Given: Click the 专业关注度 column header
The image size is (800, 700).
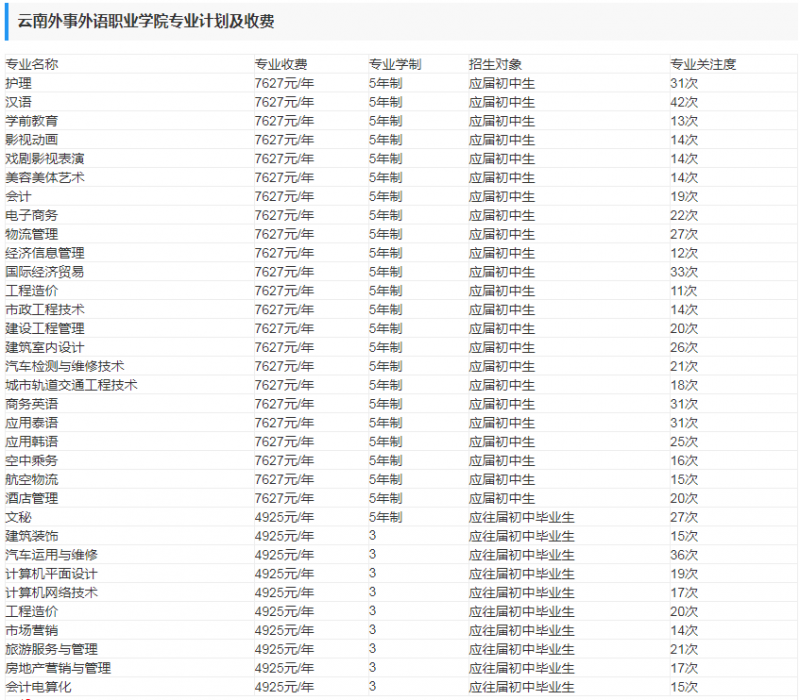Looking at the screenshot, I should click(703, 64).
